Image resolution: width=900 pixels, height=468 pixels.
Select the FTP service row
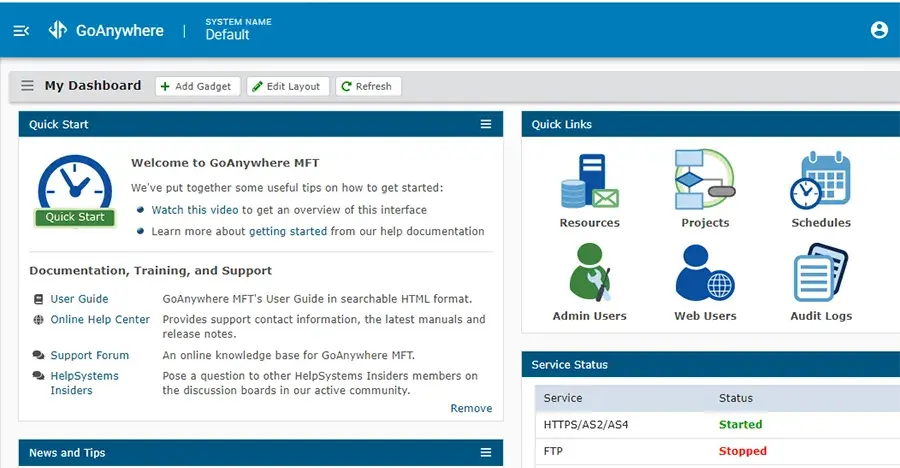point(717,451)
